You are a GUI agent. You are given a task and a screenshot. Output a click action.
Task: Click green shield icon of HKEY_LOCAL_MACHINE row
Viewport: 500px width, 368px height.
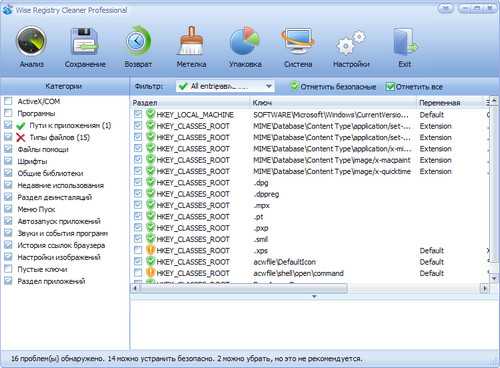click(150, 114)
